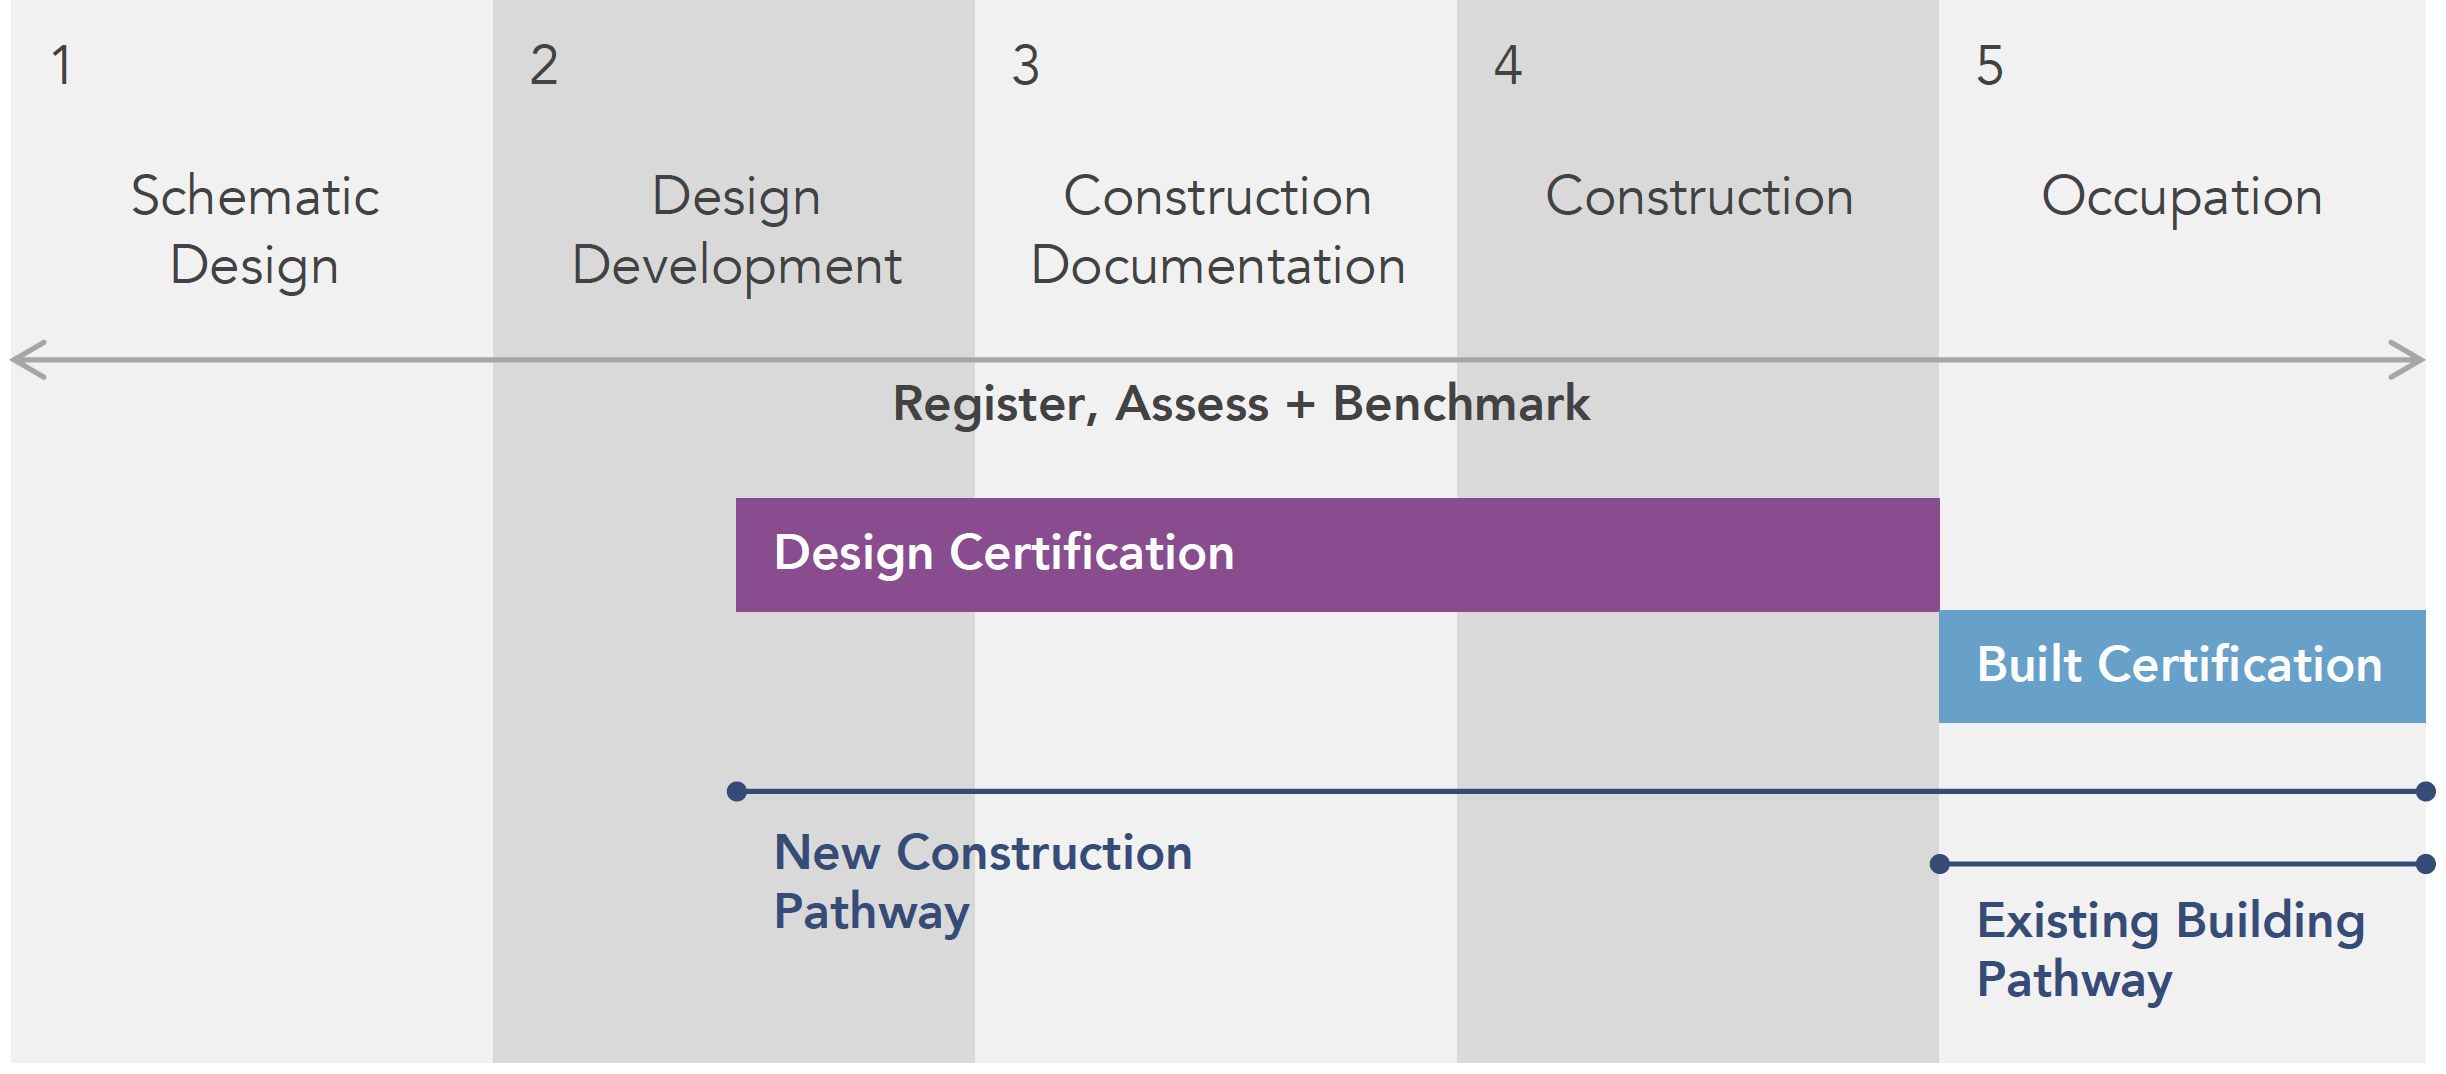Click the Existing Building Pathway start dot

click(1940, 864)
